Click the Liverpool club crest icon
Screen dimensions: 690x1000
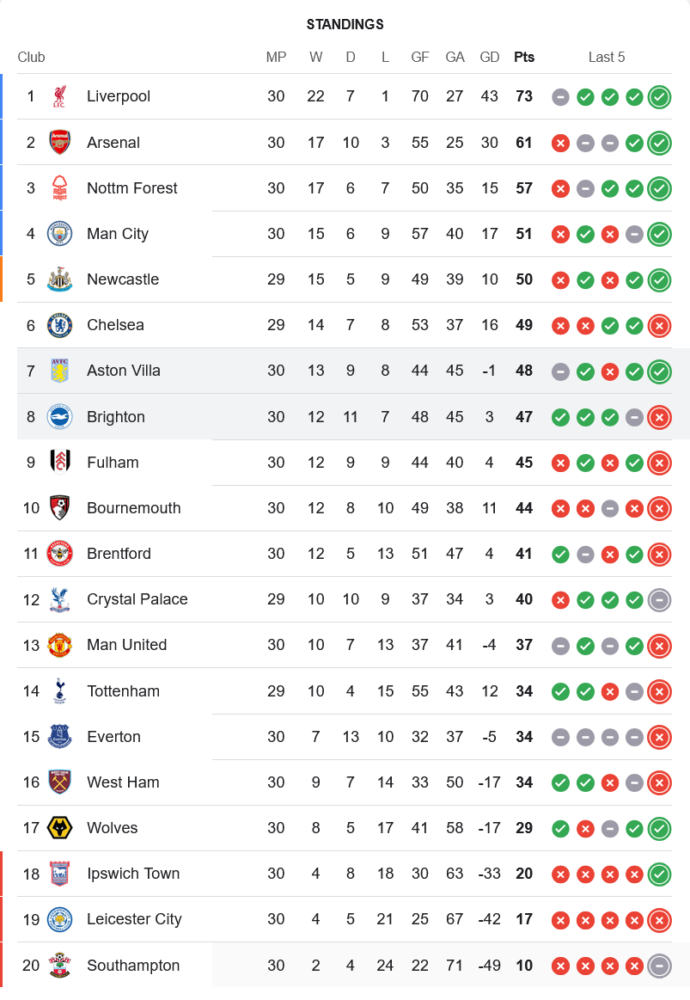point(60,96)
